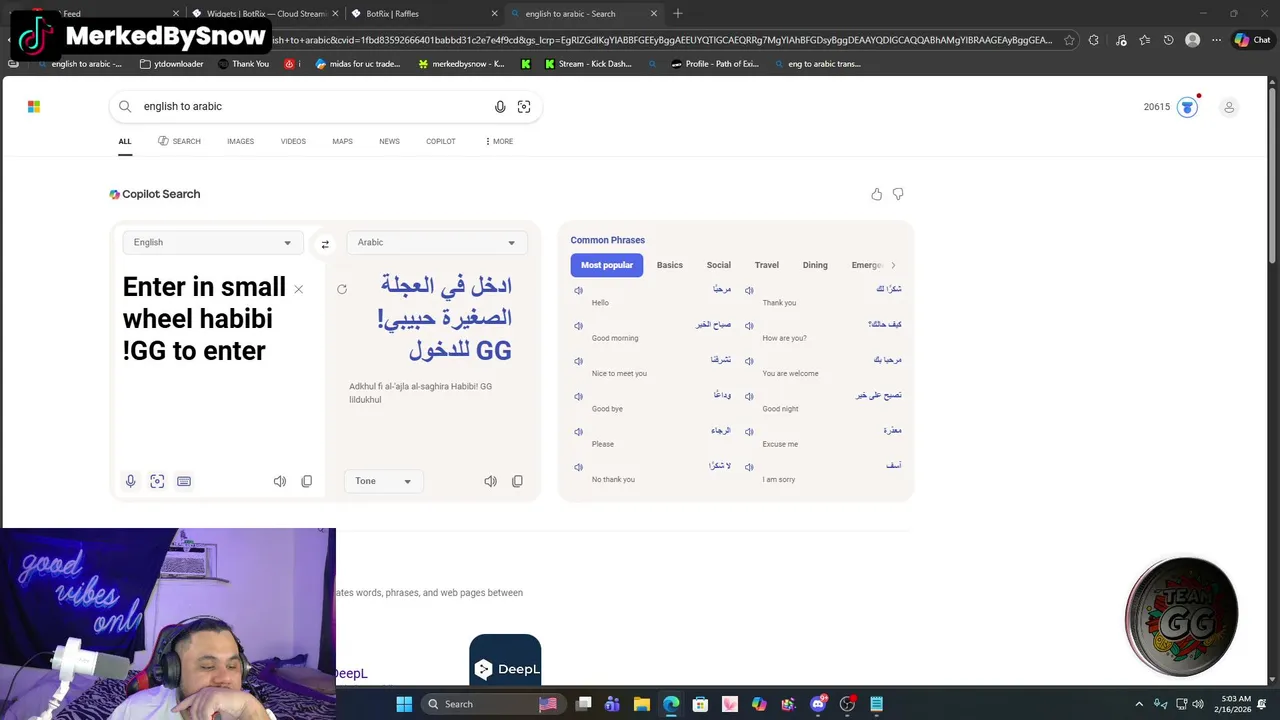Screen dimensions: 1280x720
Task: Click the re-translate refresh icon
Action: click(342, 289)
